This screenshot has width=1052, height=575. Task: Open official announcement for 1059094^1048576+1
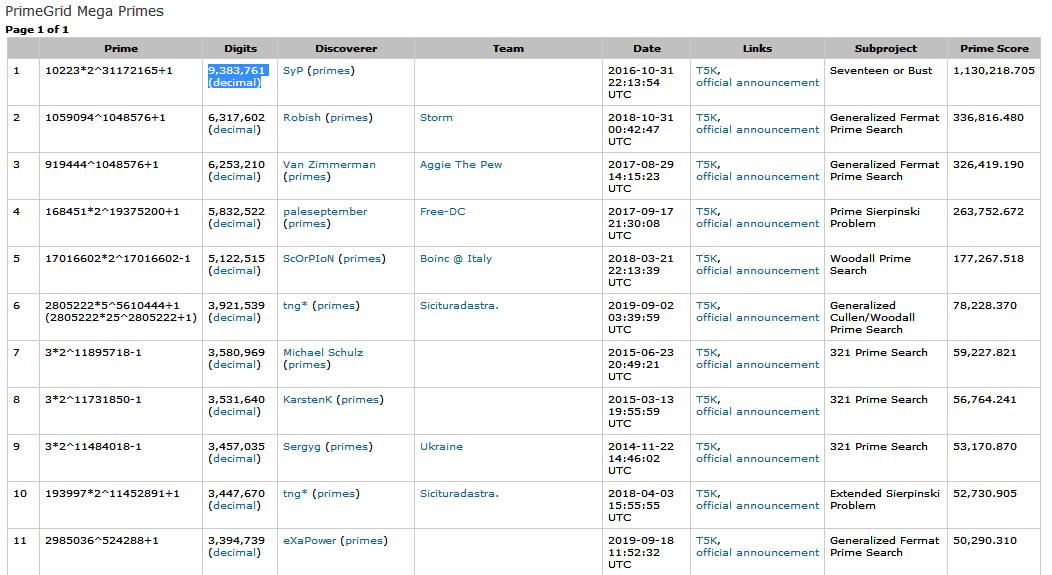pyautogui.click(x=757, y=130)
